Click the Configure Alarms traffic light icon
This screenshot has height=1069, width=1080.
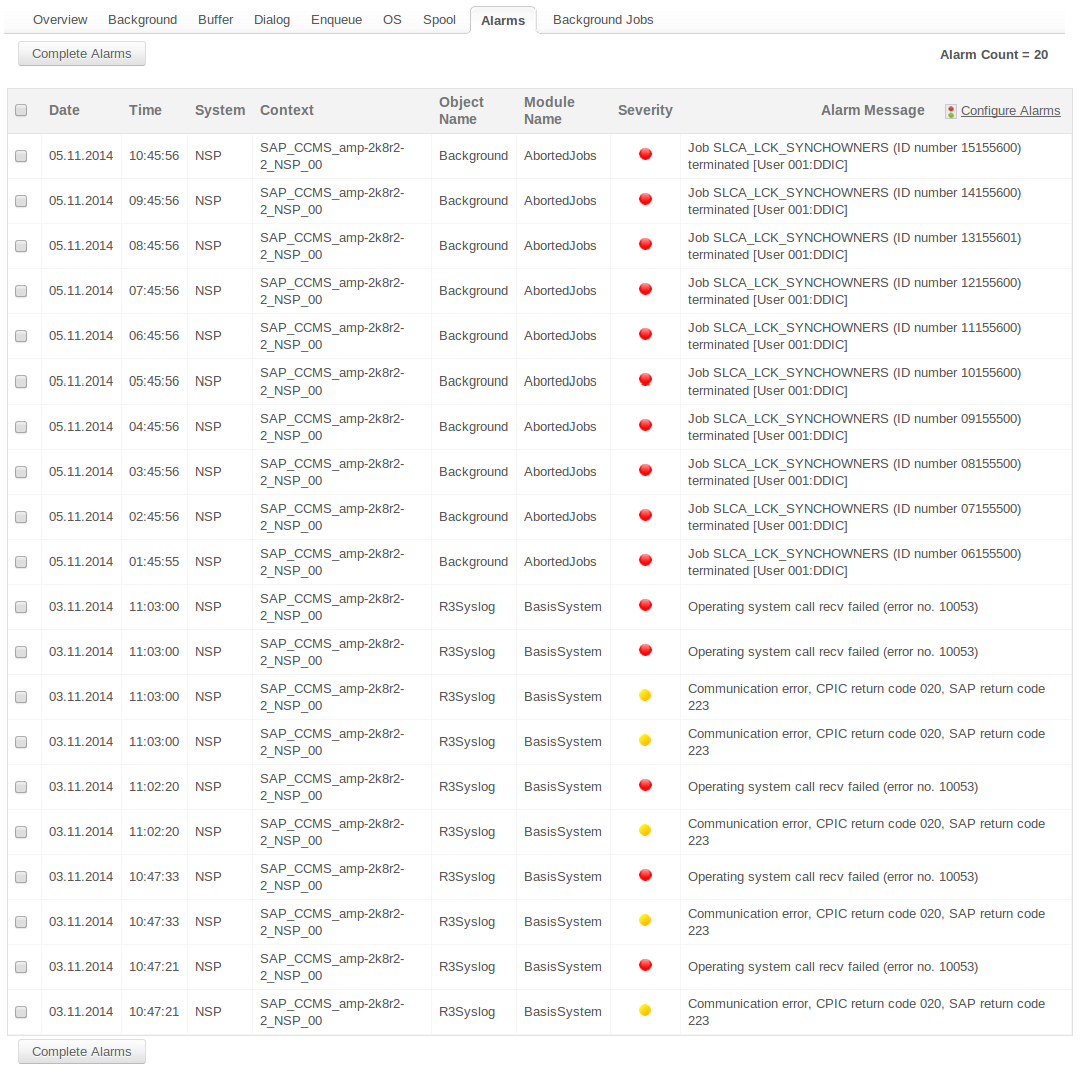(x=950, y=111)
